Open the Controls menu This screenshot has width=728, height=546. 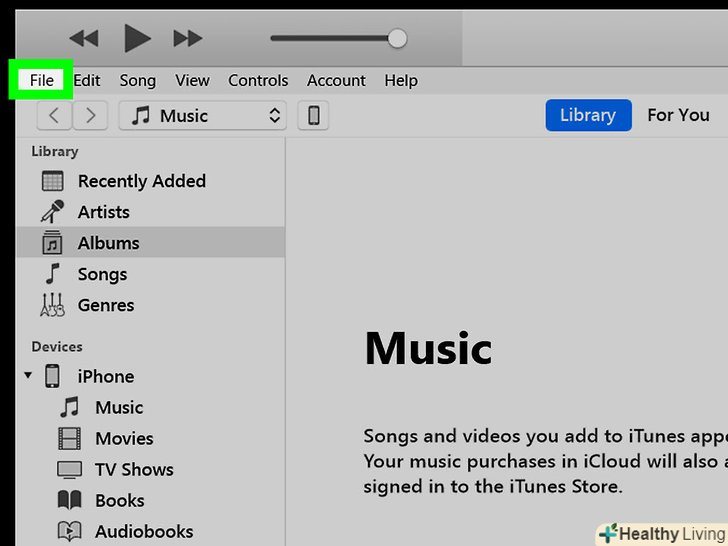258,80
